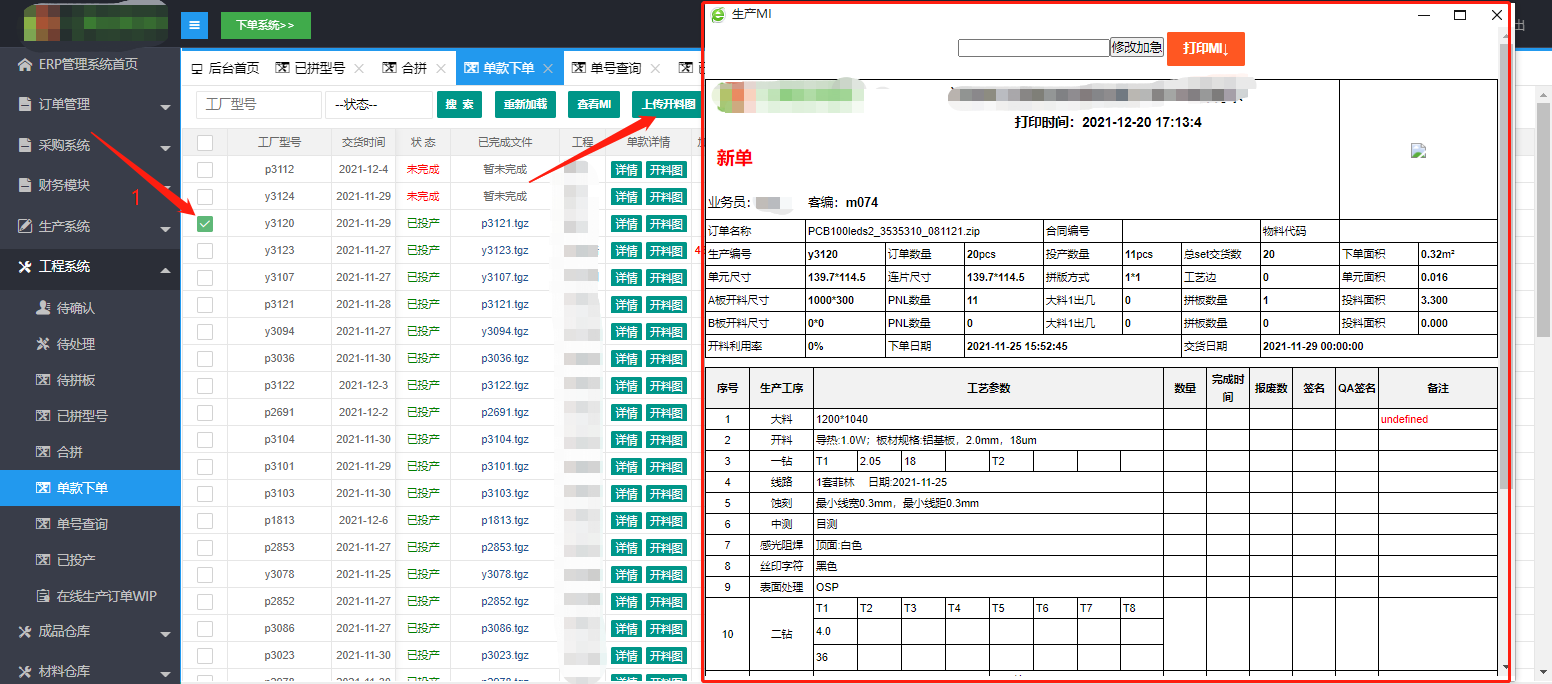Image resolution: width=1552 pixels, height=684 pixels.
Task: Open the --状态-- status dropdown
Action: (x=378, y=105)
